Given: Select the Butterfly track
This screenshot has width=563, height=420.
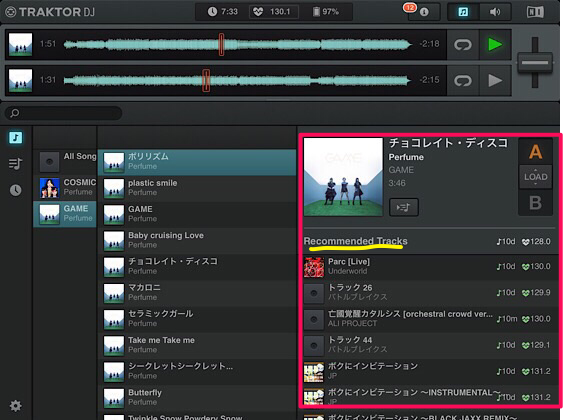Looking at the screenshot, I should (197, 397).
